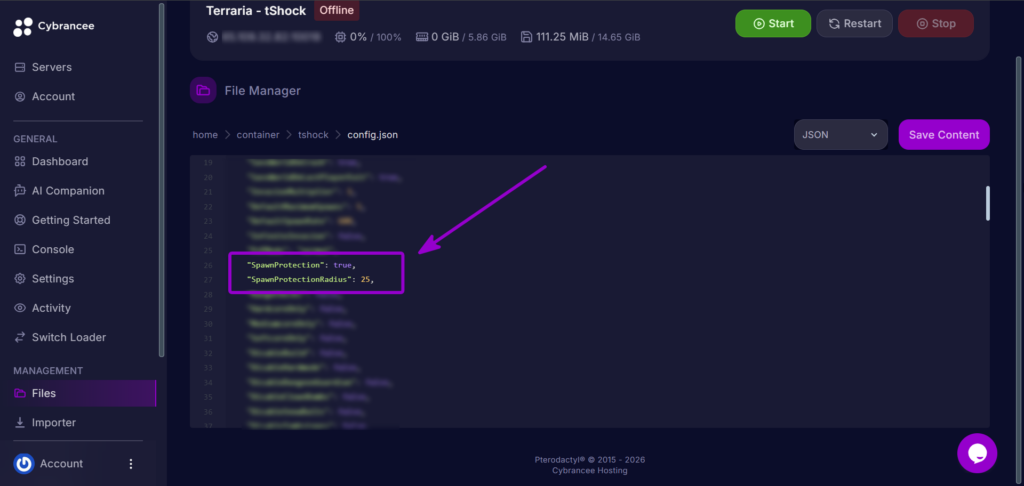Screen dimensions: 1024x486
Task: Click the memory usage icon
Action: 422,37
